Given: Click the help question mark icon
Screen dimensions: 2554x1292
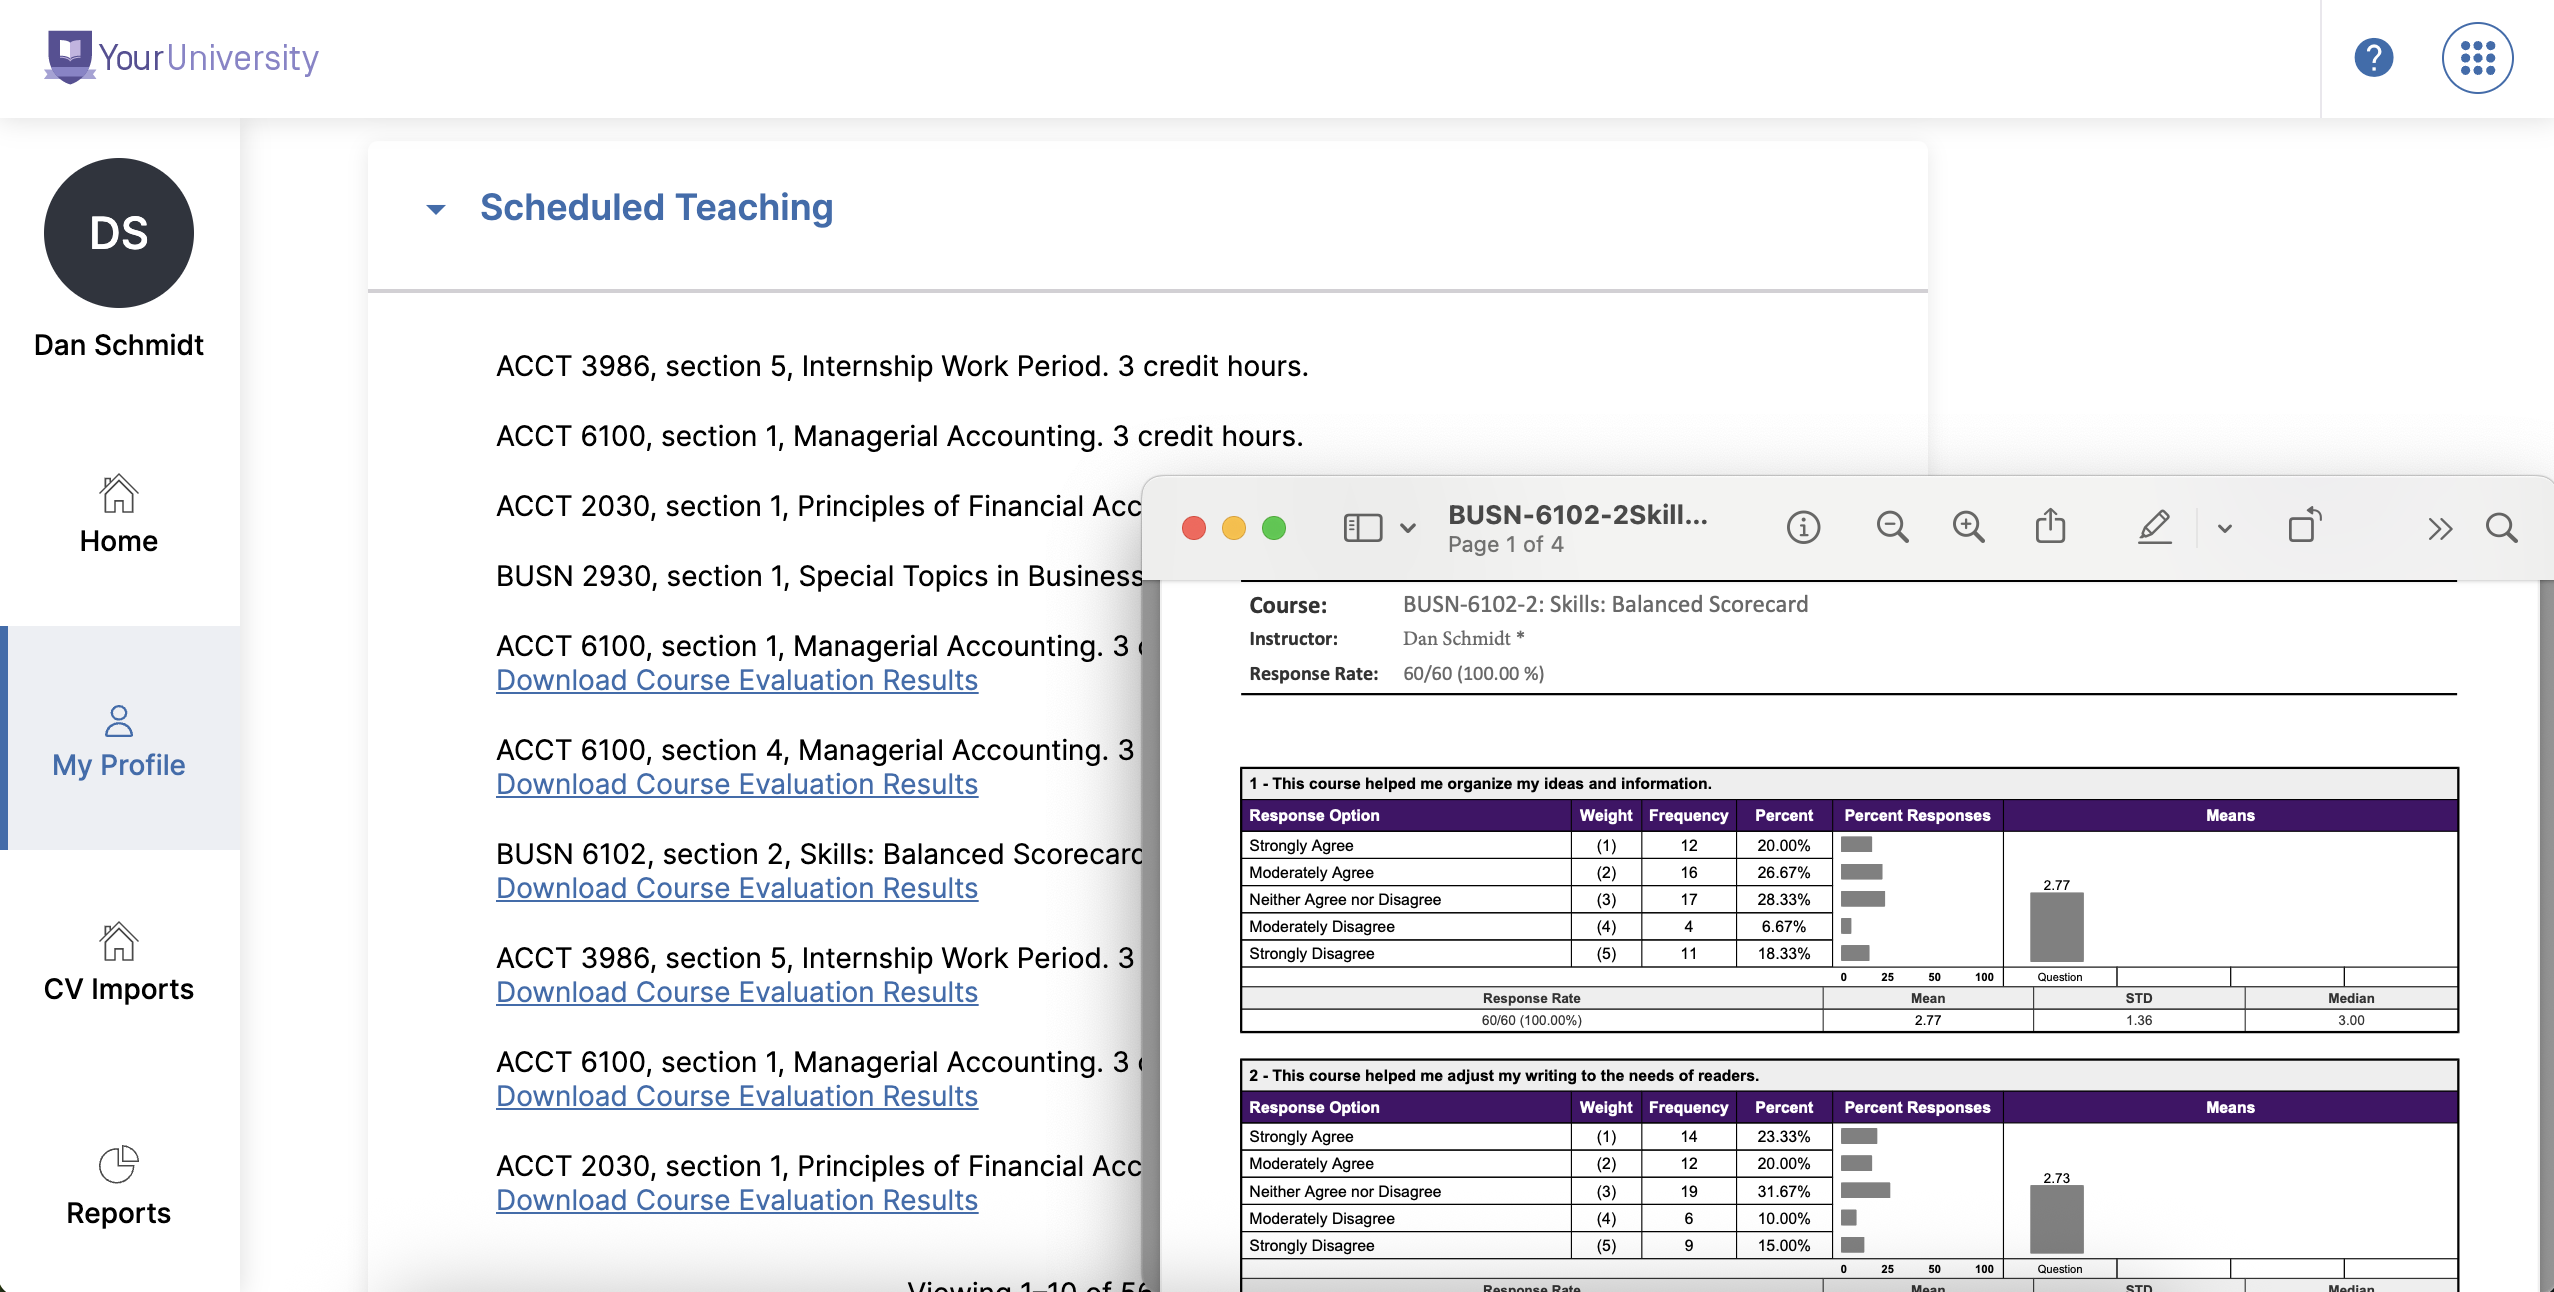Looking at the screenshot, I should pyautogui.click(x=2373, y=58).
